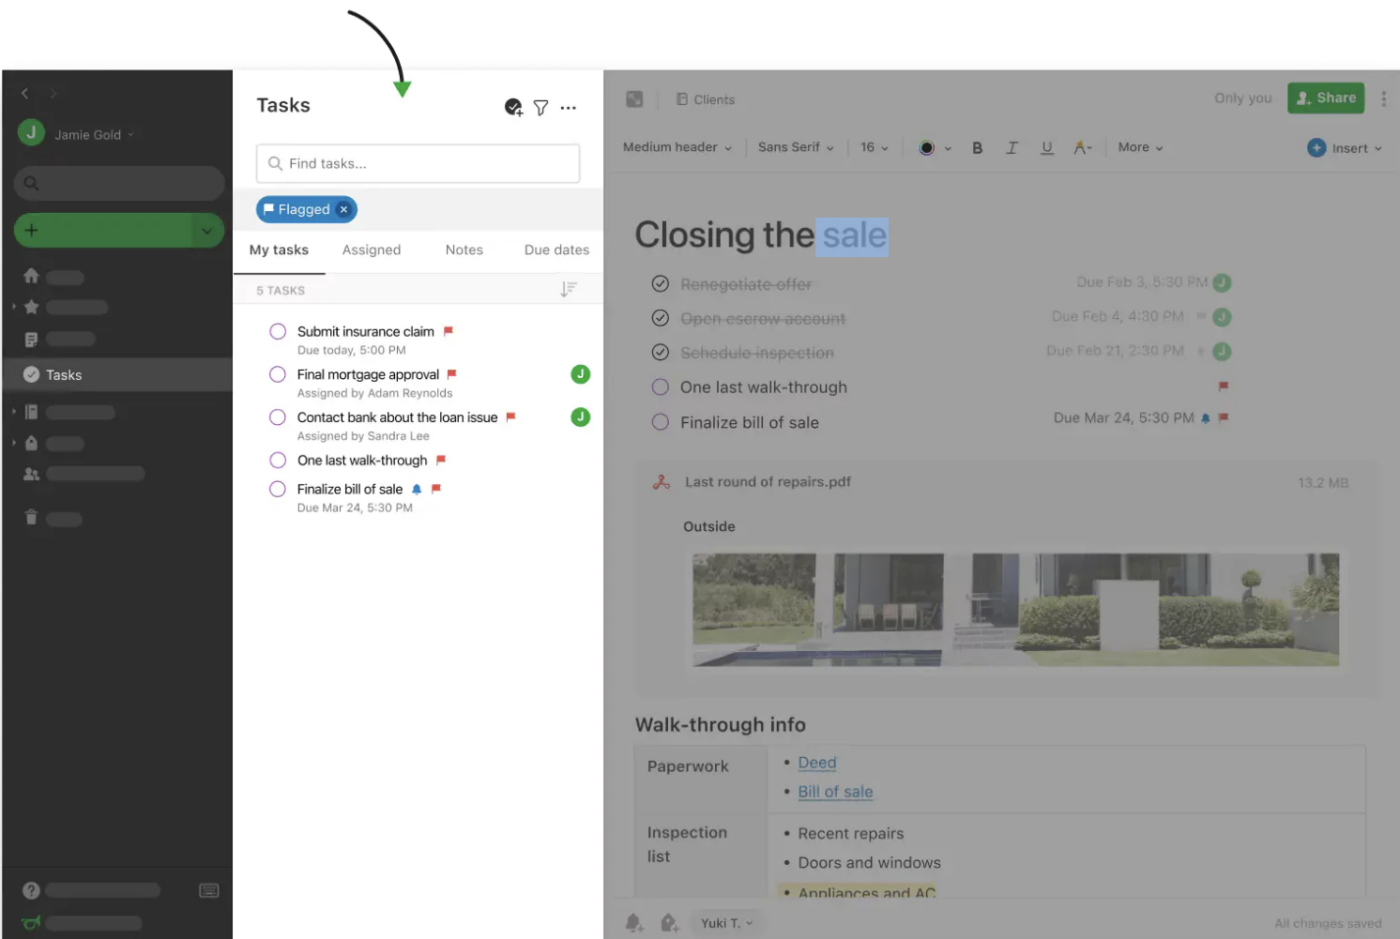The image size is (1400, 939).
Task: Open the Medium header dropdown
Action: [x=677, y=147]
